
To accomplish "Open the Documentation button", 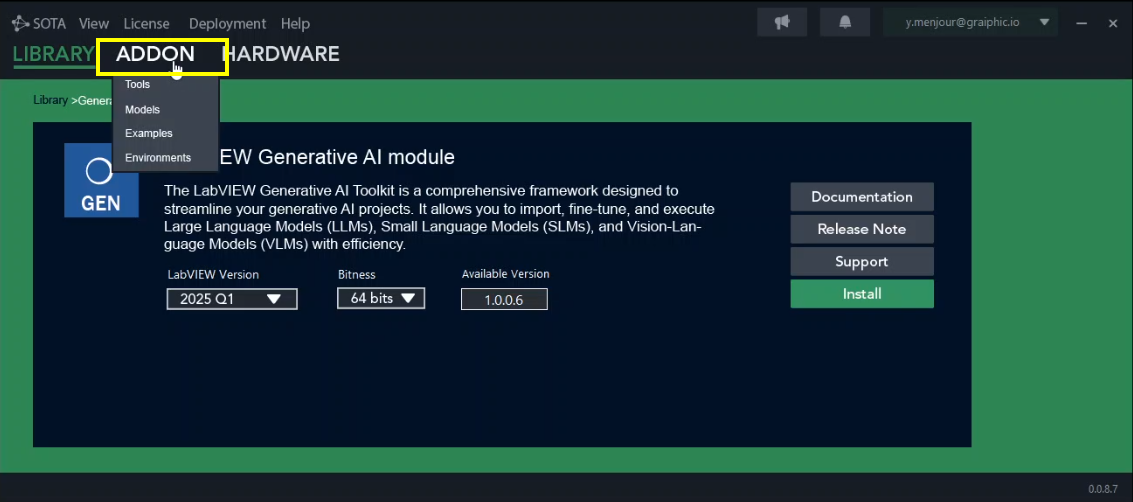I will pos(862,196).
